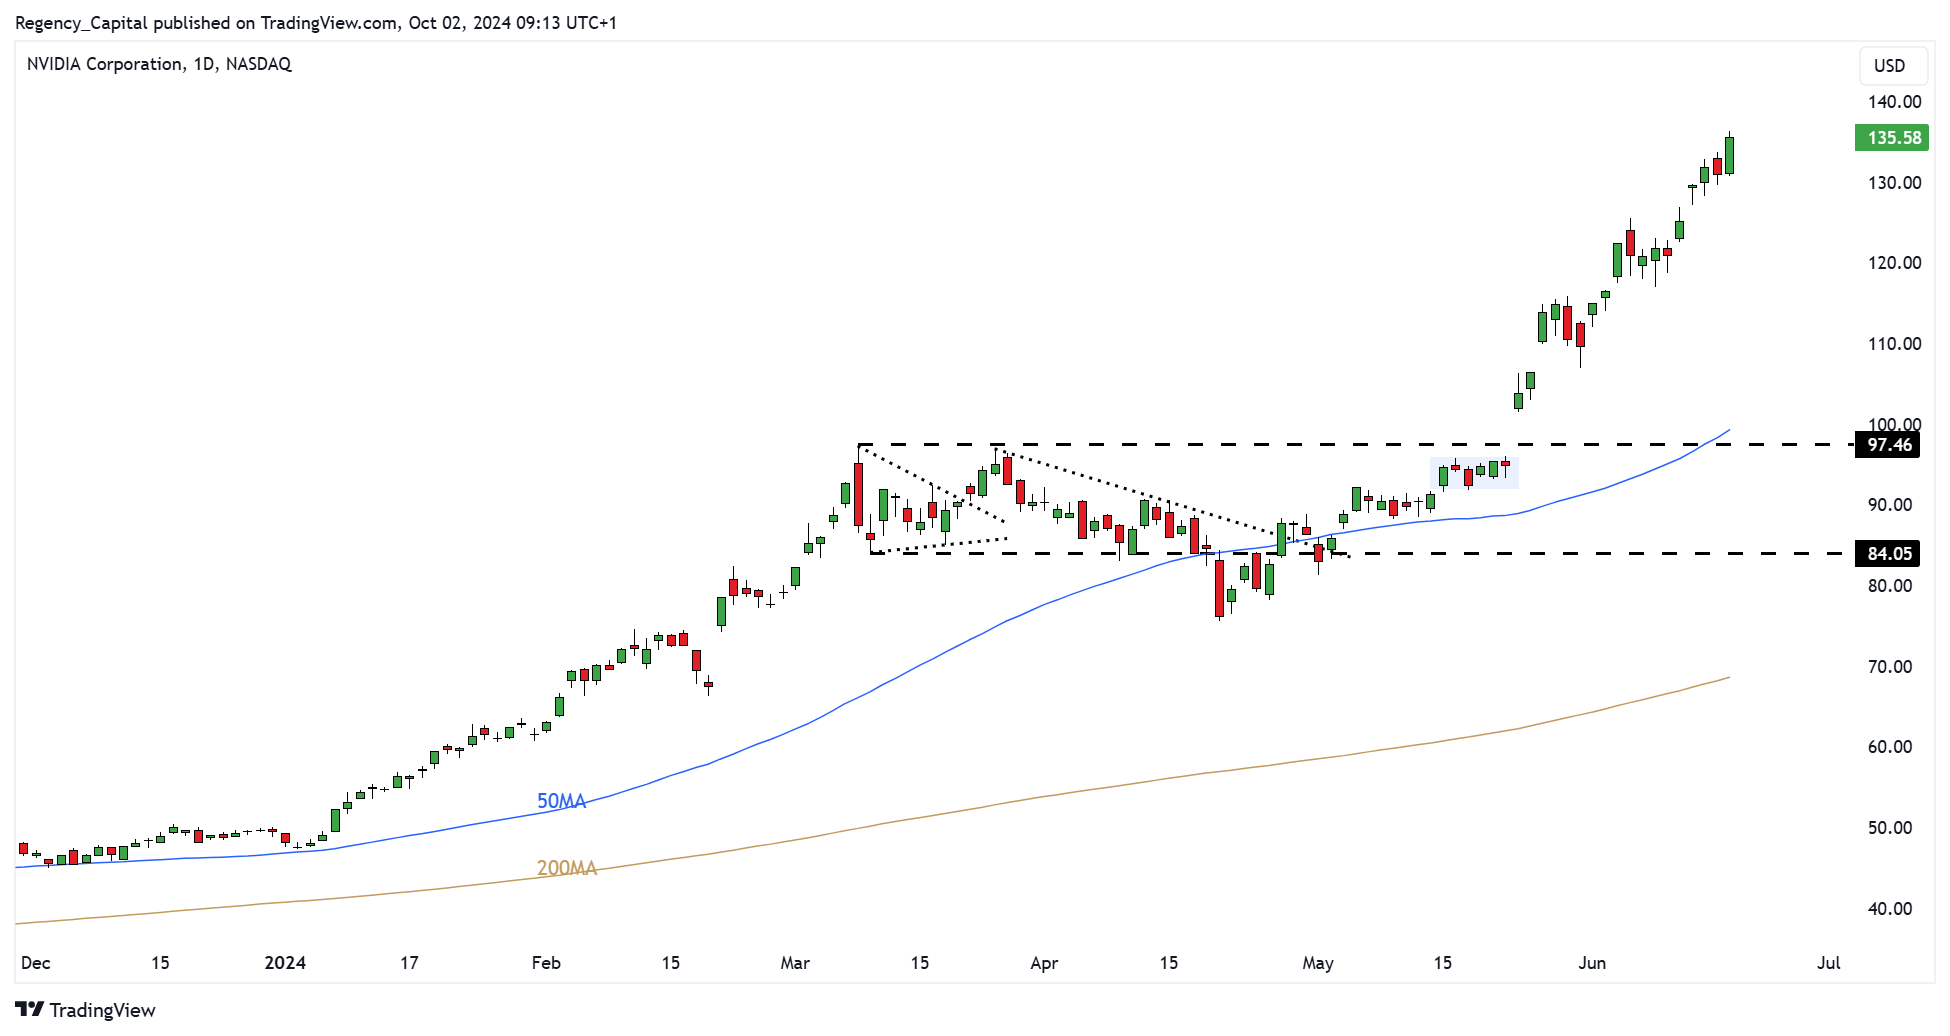Select the 84.05 support price label
Viewport: 1950px width, 1036px height.
[1888, 553]
